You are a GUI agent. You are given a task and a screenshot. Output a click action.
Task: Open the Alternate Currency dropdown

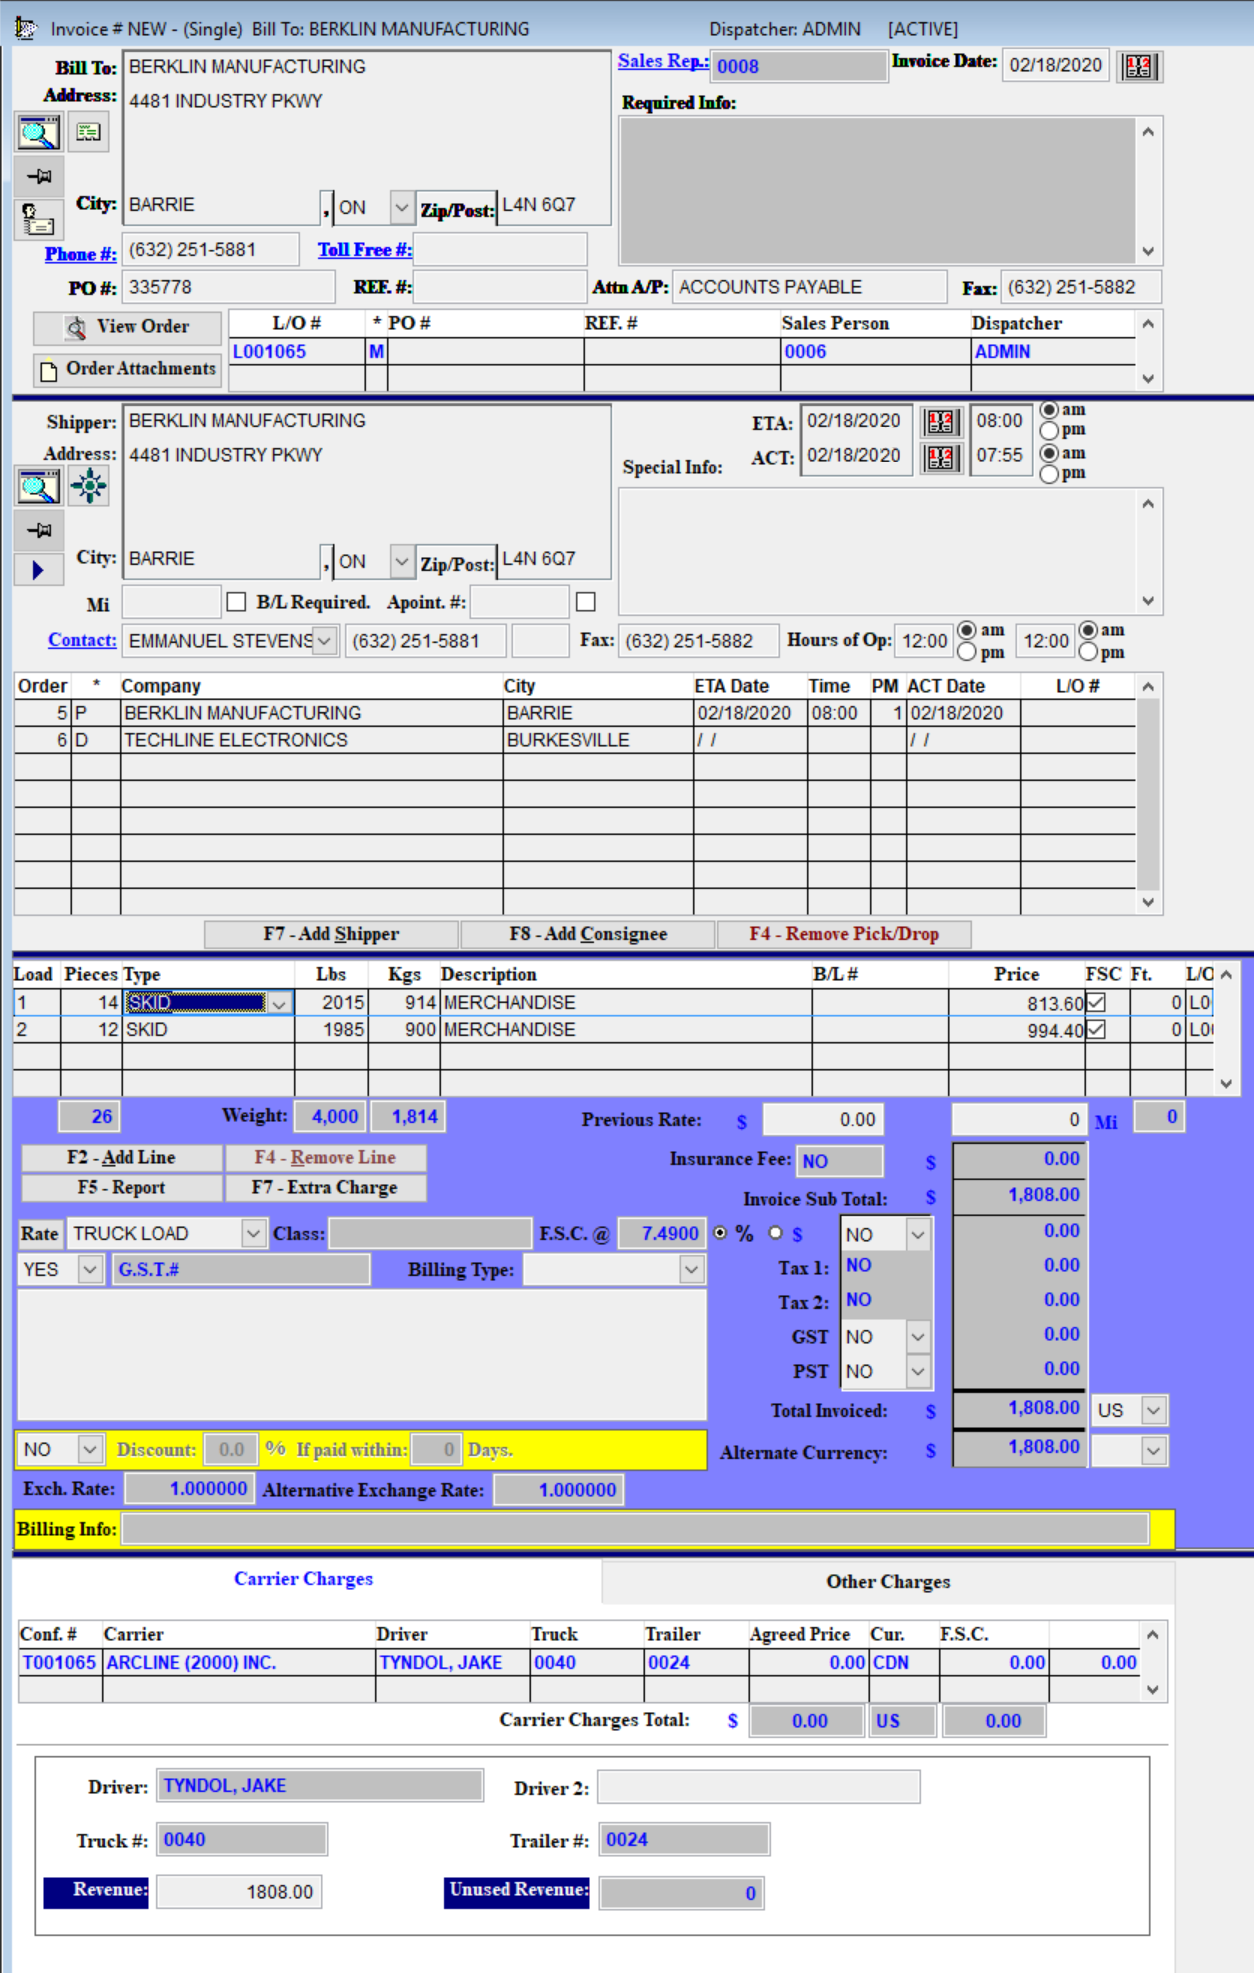(1153, 1451)
